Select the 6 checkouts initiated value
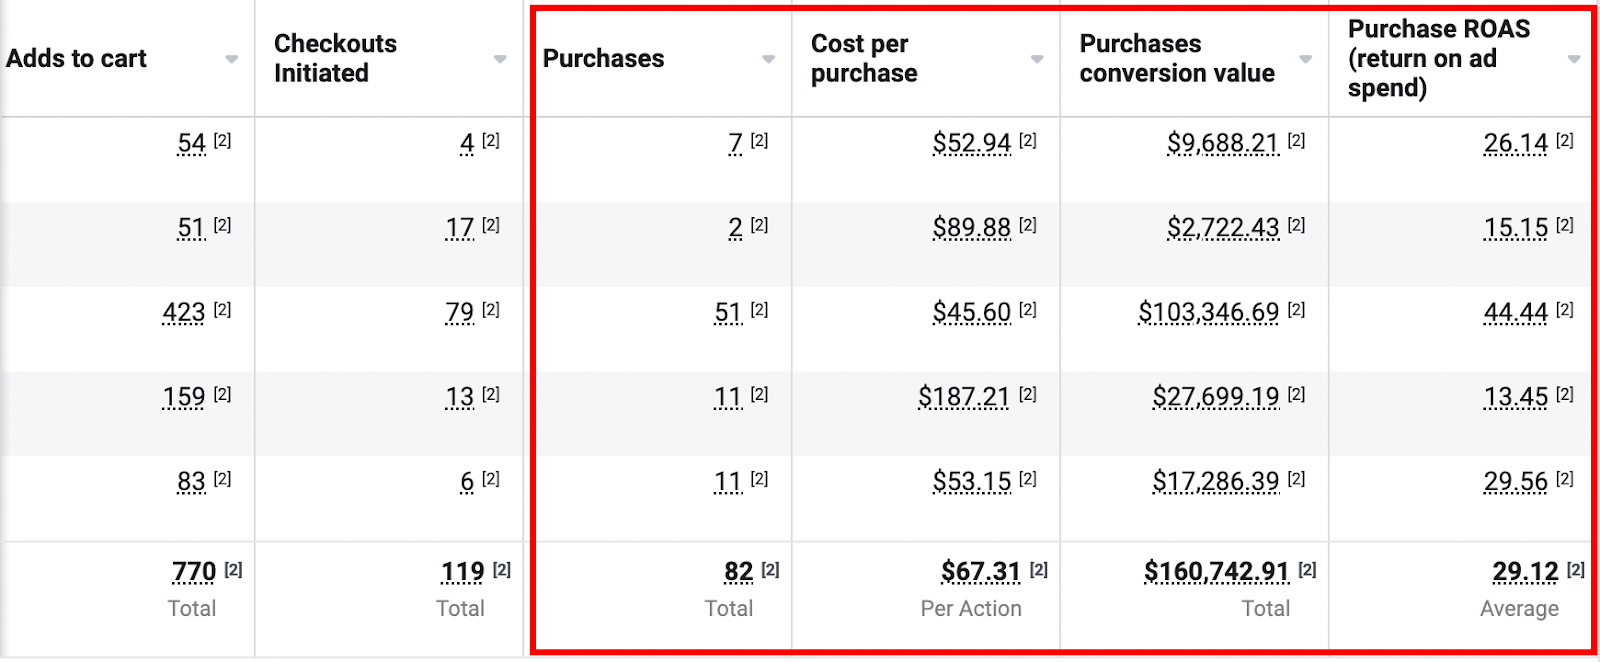The width and height of the screenshot is (1600, 662). (x=467, y=482)
